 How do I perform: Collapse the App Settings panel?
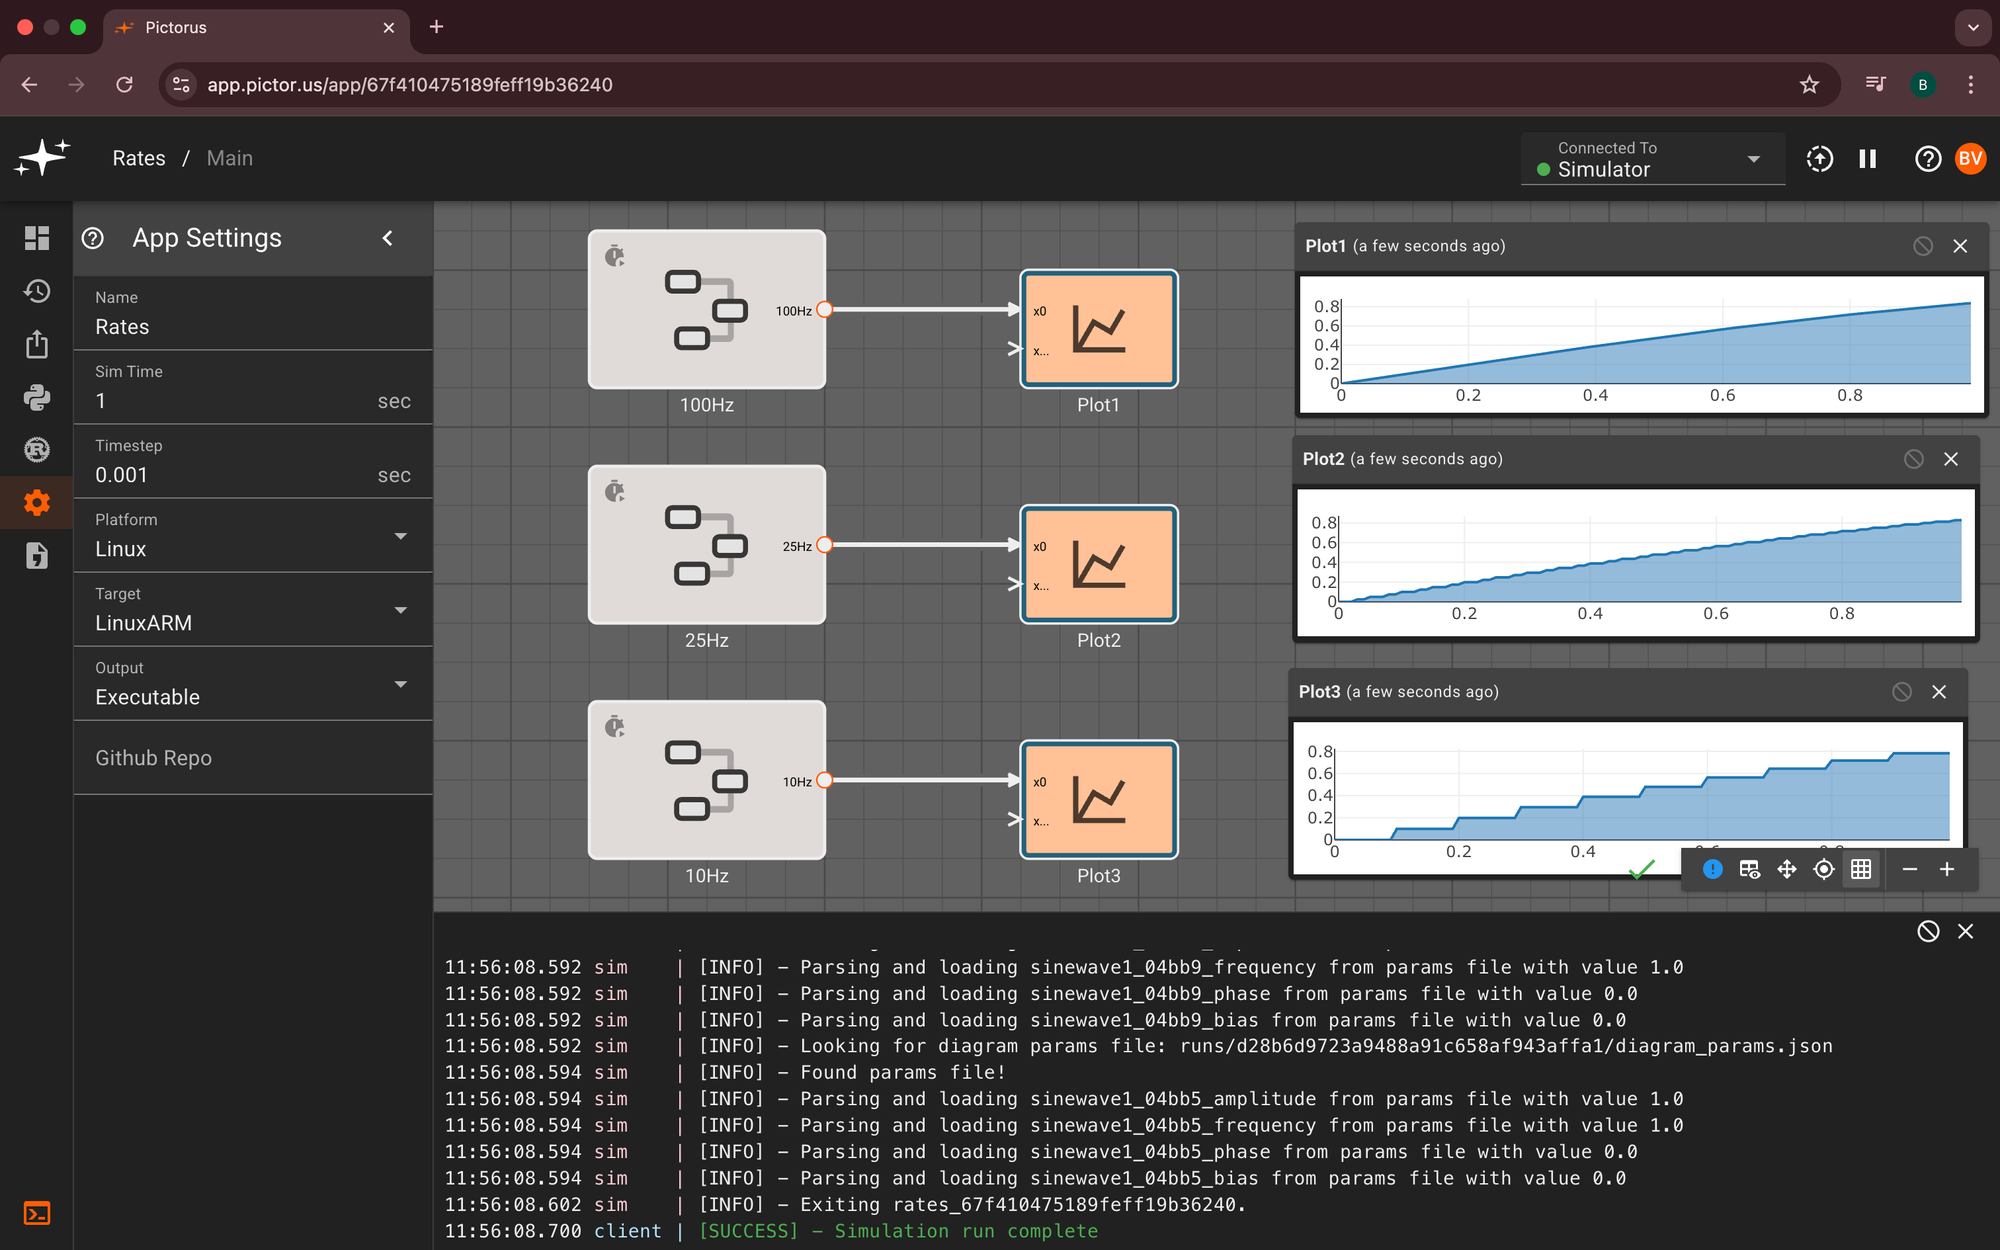pyautogui.click(x=388, y=238)
